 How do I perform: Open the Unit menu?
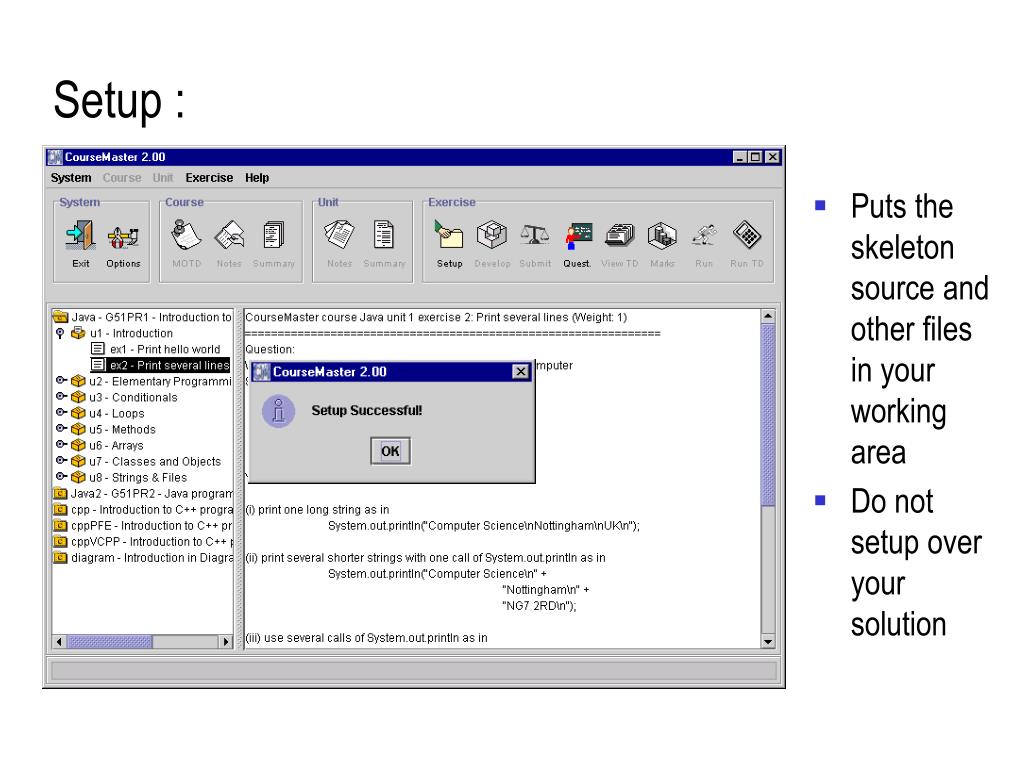tap(163, 178)
